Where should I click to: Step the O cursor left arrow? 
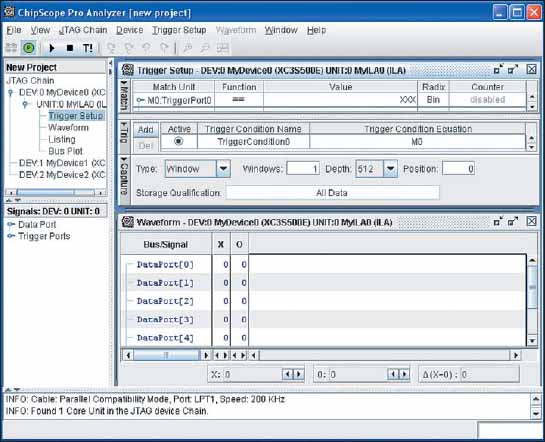point(393,375)
